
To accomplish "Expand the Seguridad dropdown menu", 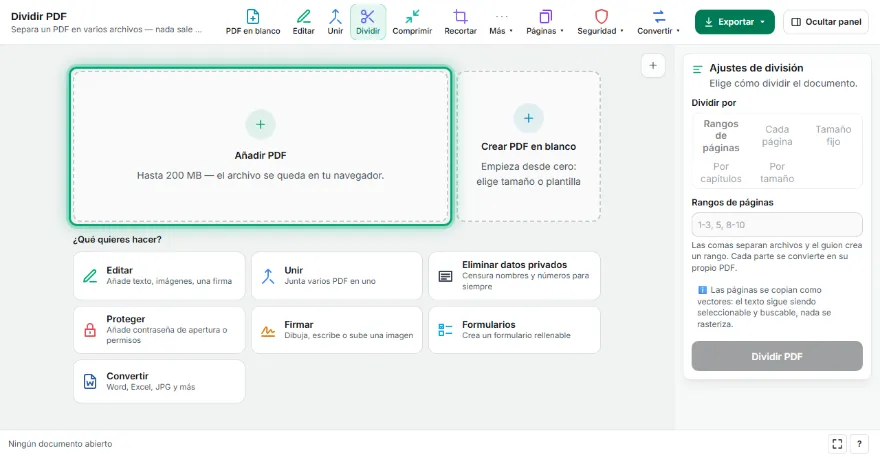I will pyautogui.click(x=600, y=22).
